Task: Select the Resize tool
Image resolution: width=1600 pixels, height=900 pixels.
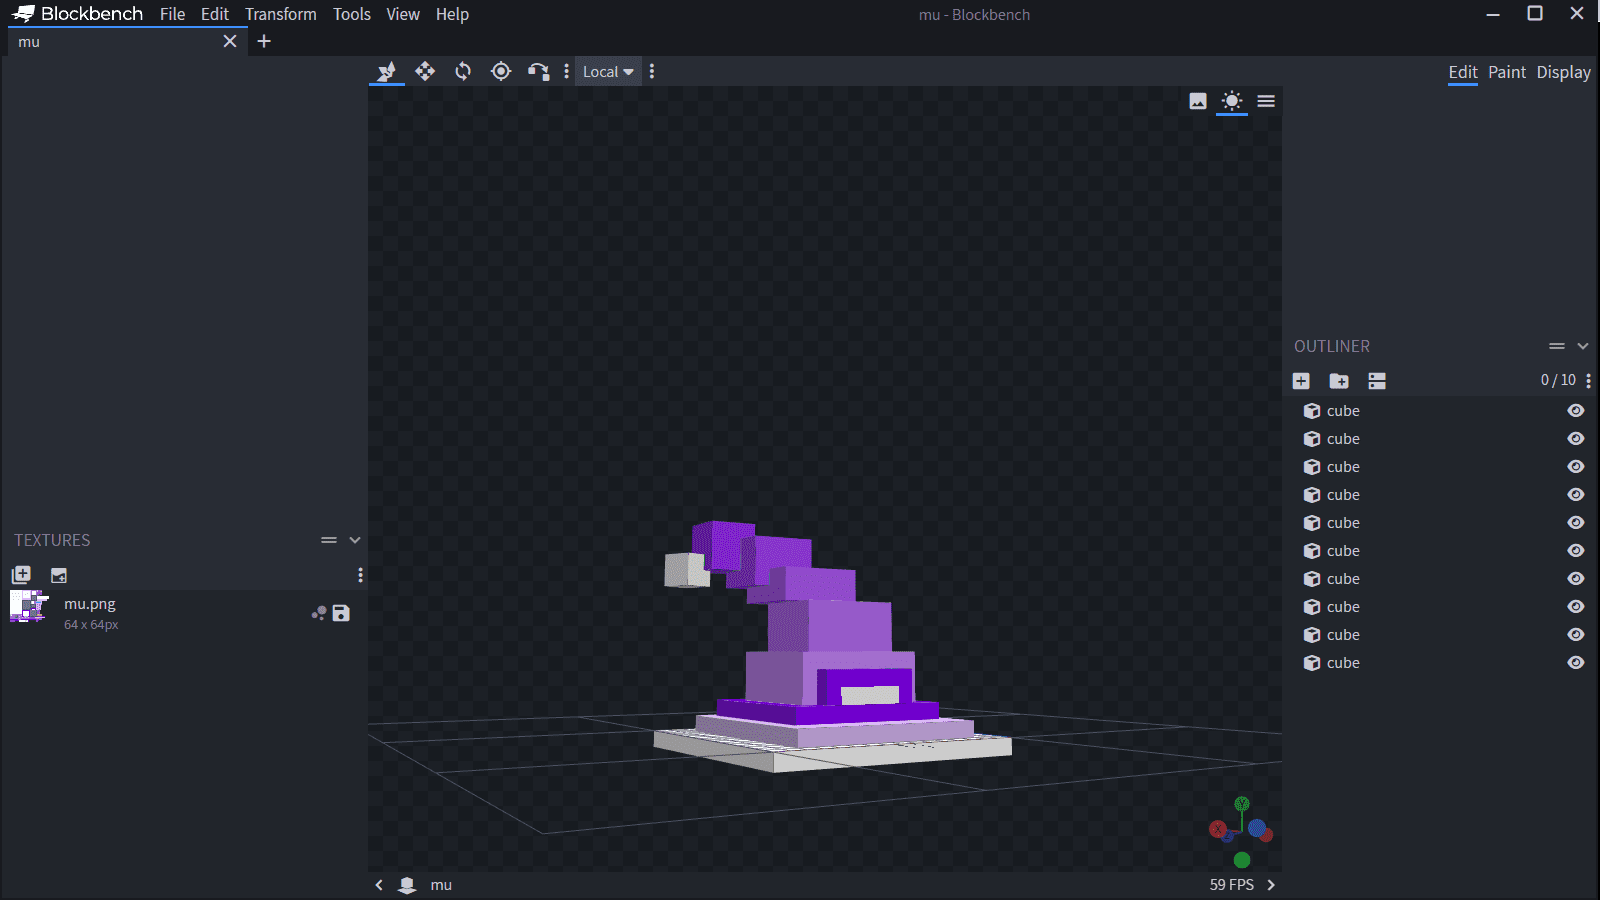Action: (x=425, y=71)
